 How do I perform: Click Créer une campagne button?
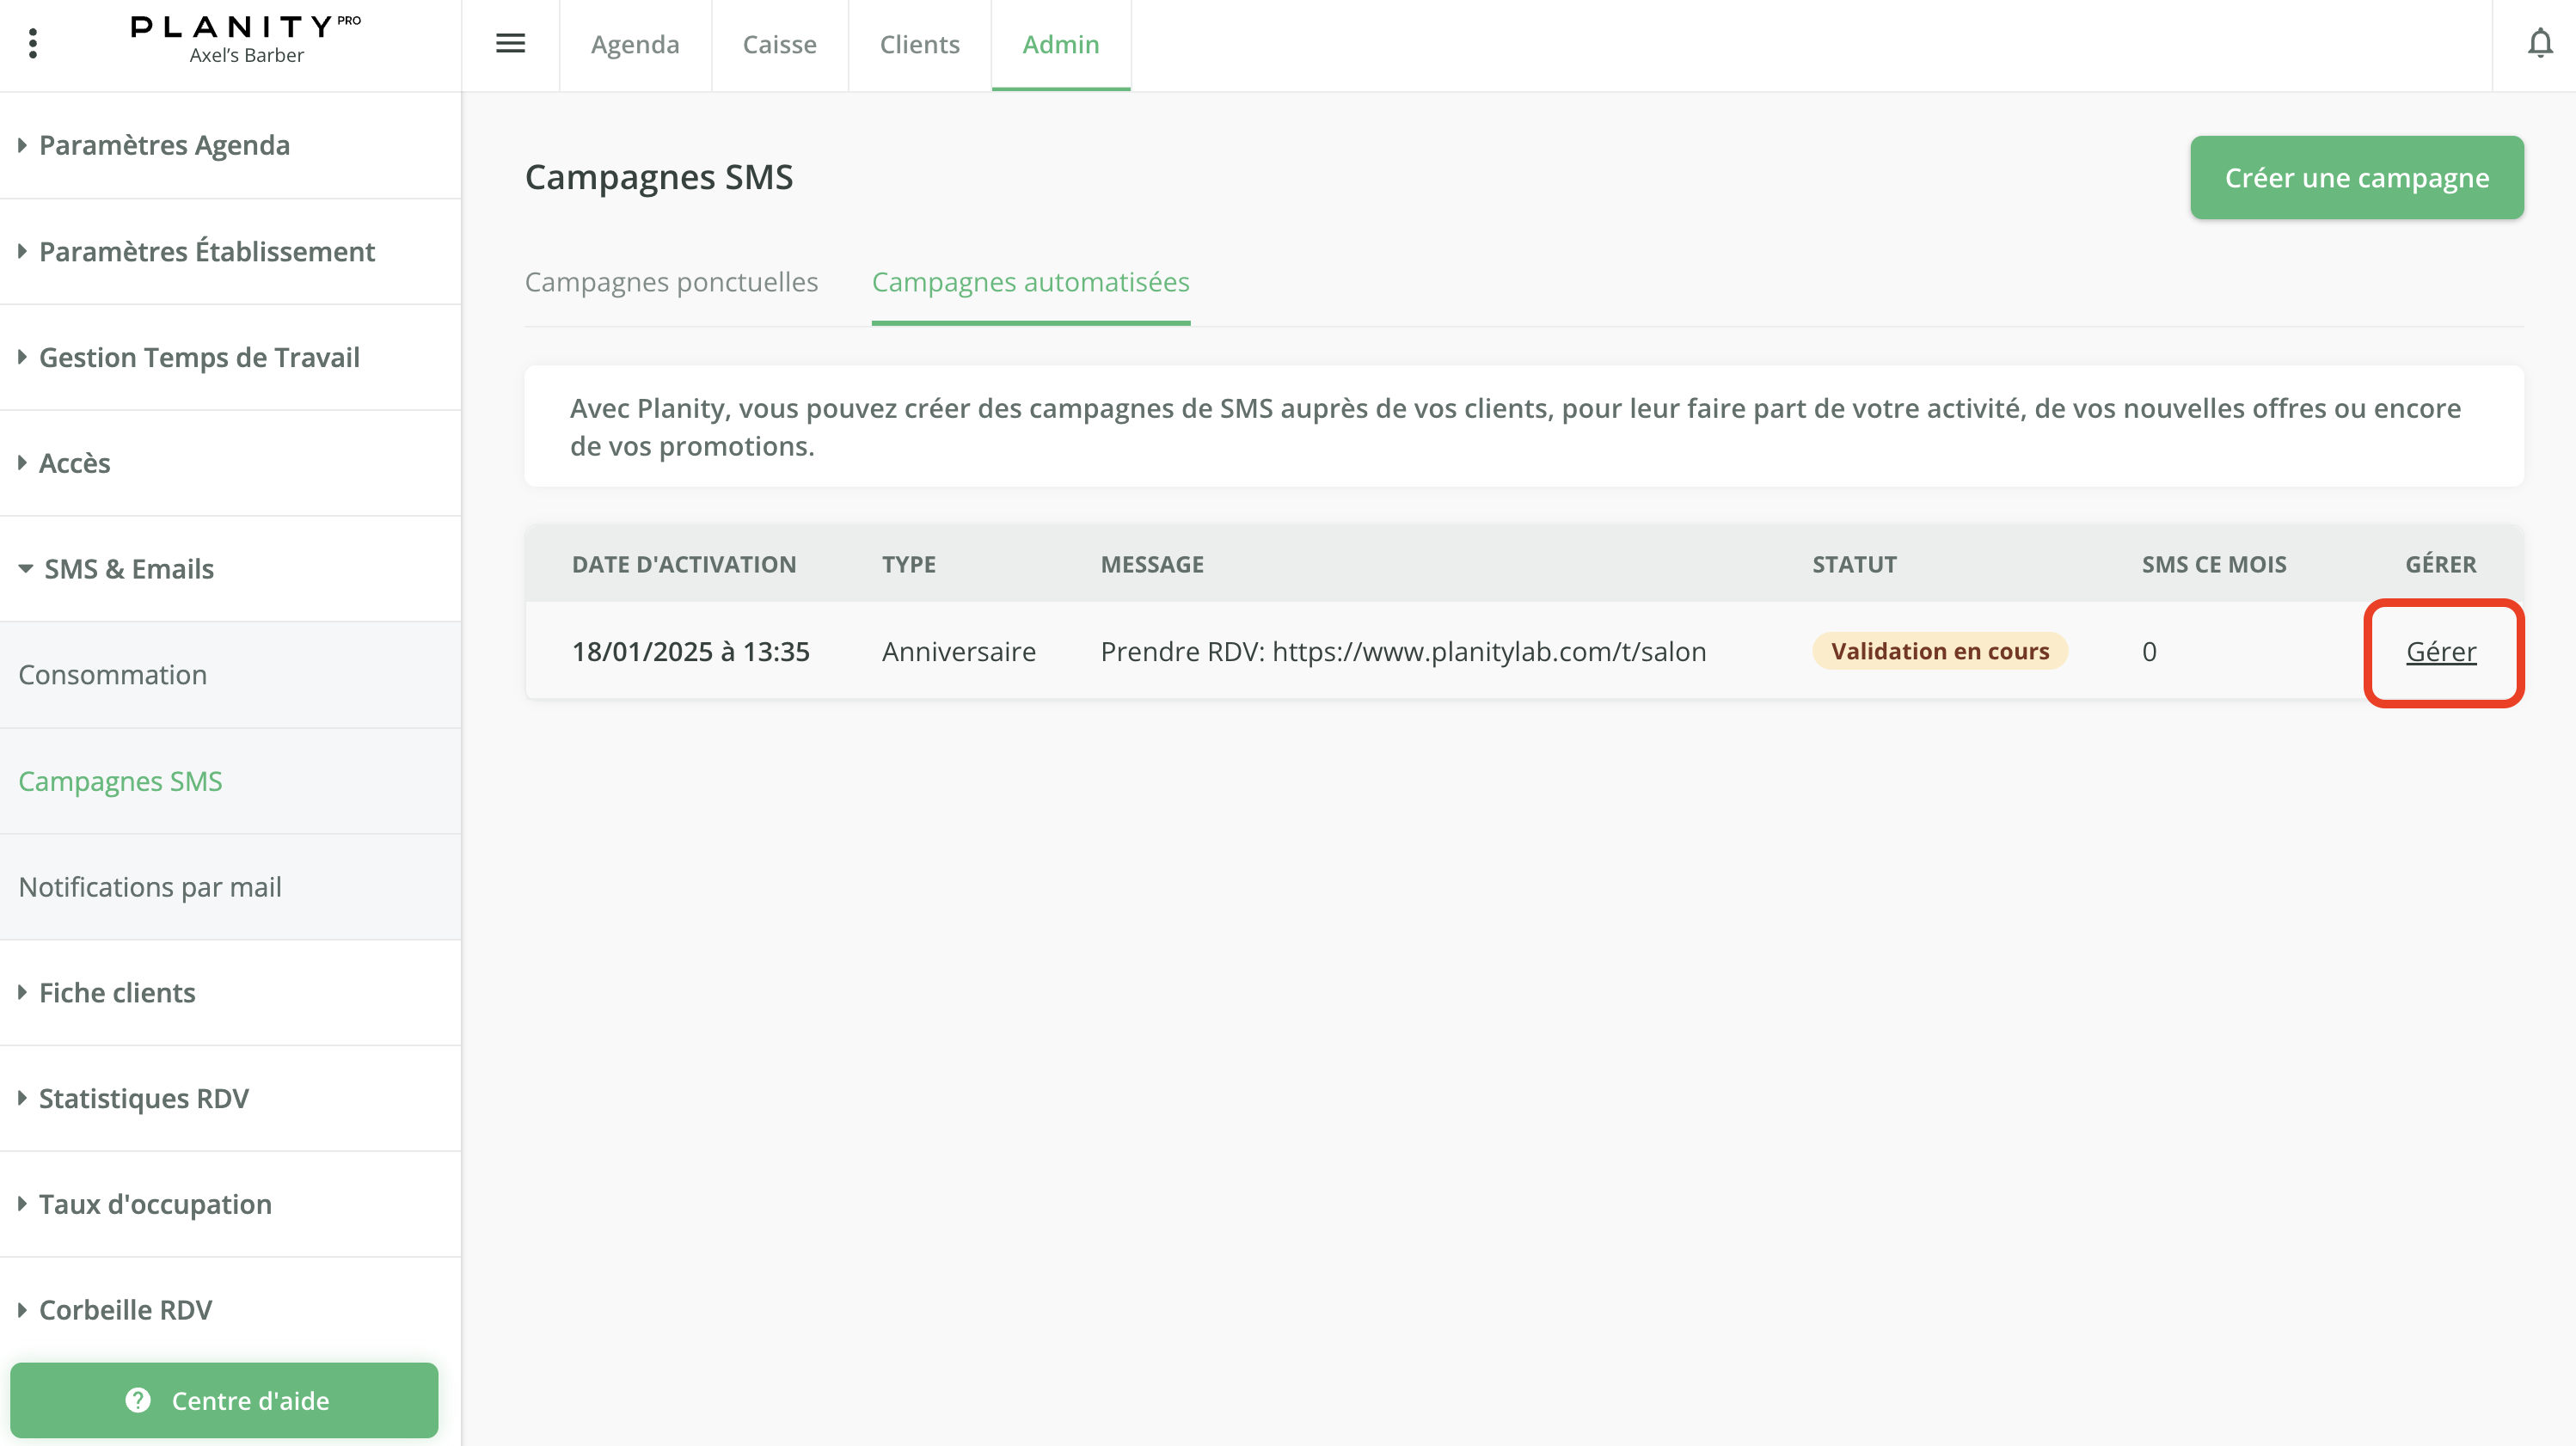point(2356,178)
